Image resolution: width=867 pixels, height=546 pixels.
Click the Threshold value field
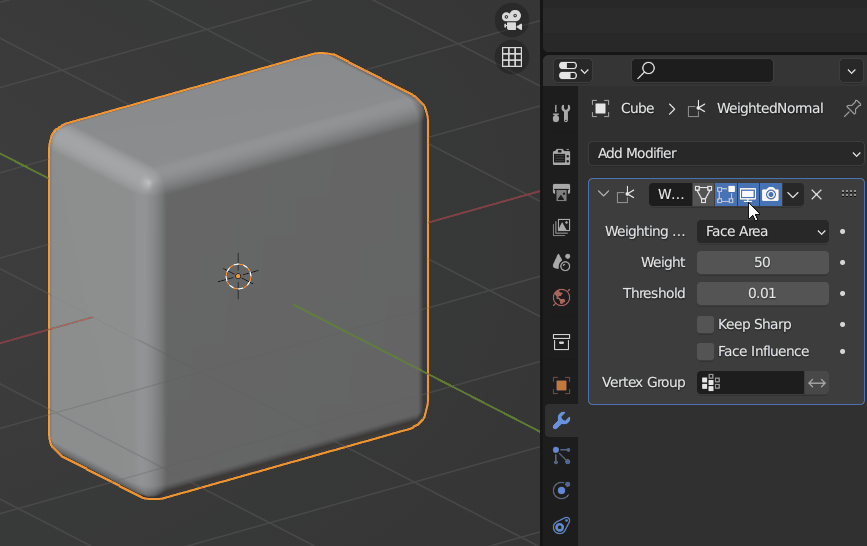[x=762, y=293]
